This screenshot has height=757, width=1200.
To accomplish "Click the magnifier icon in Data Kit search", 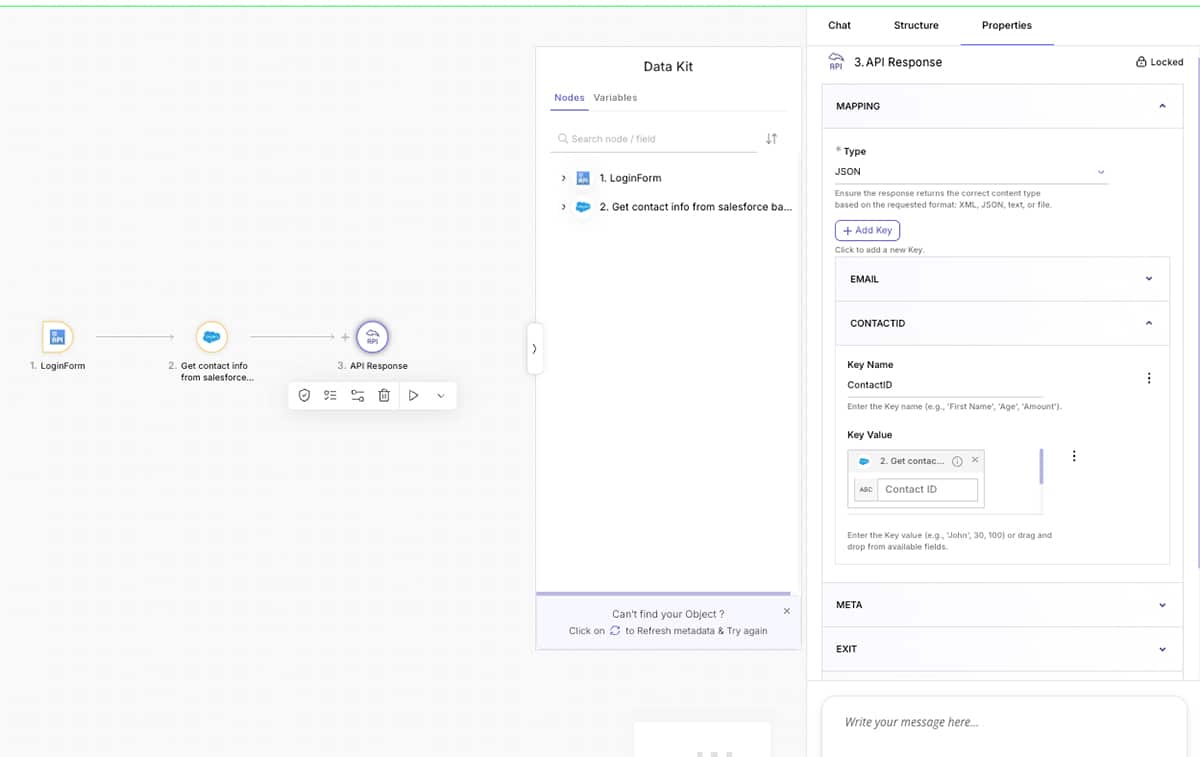I will click(x=563, y=139).
